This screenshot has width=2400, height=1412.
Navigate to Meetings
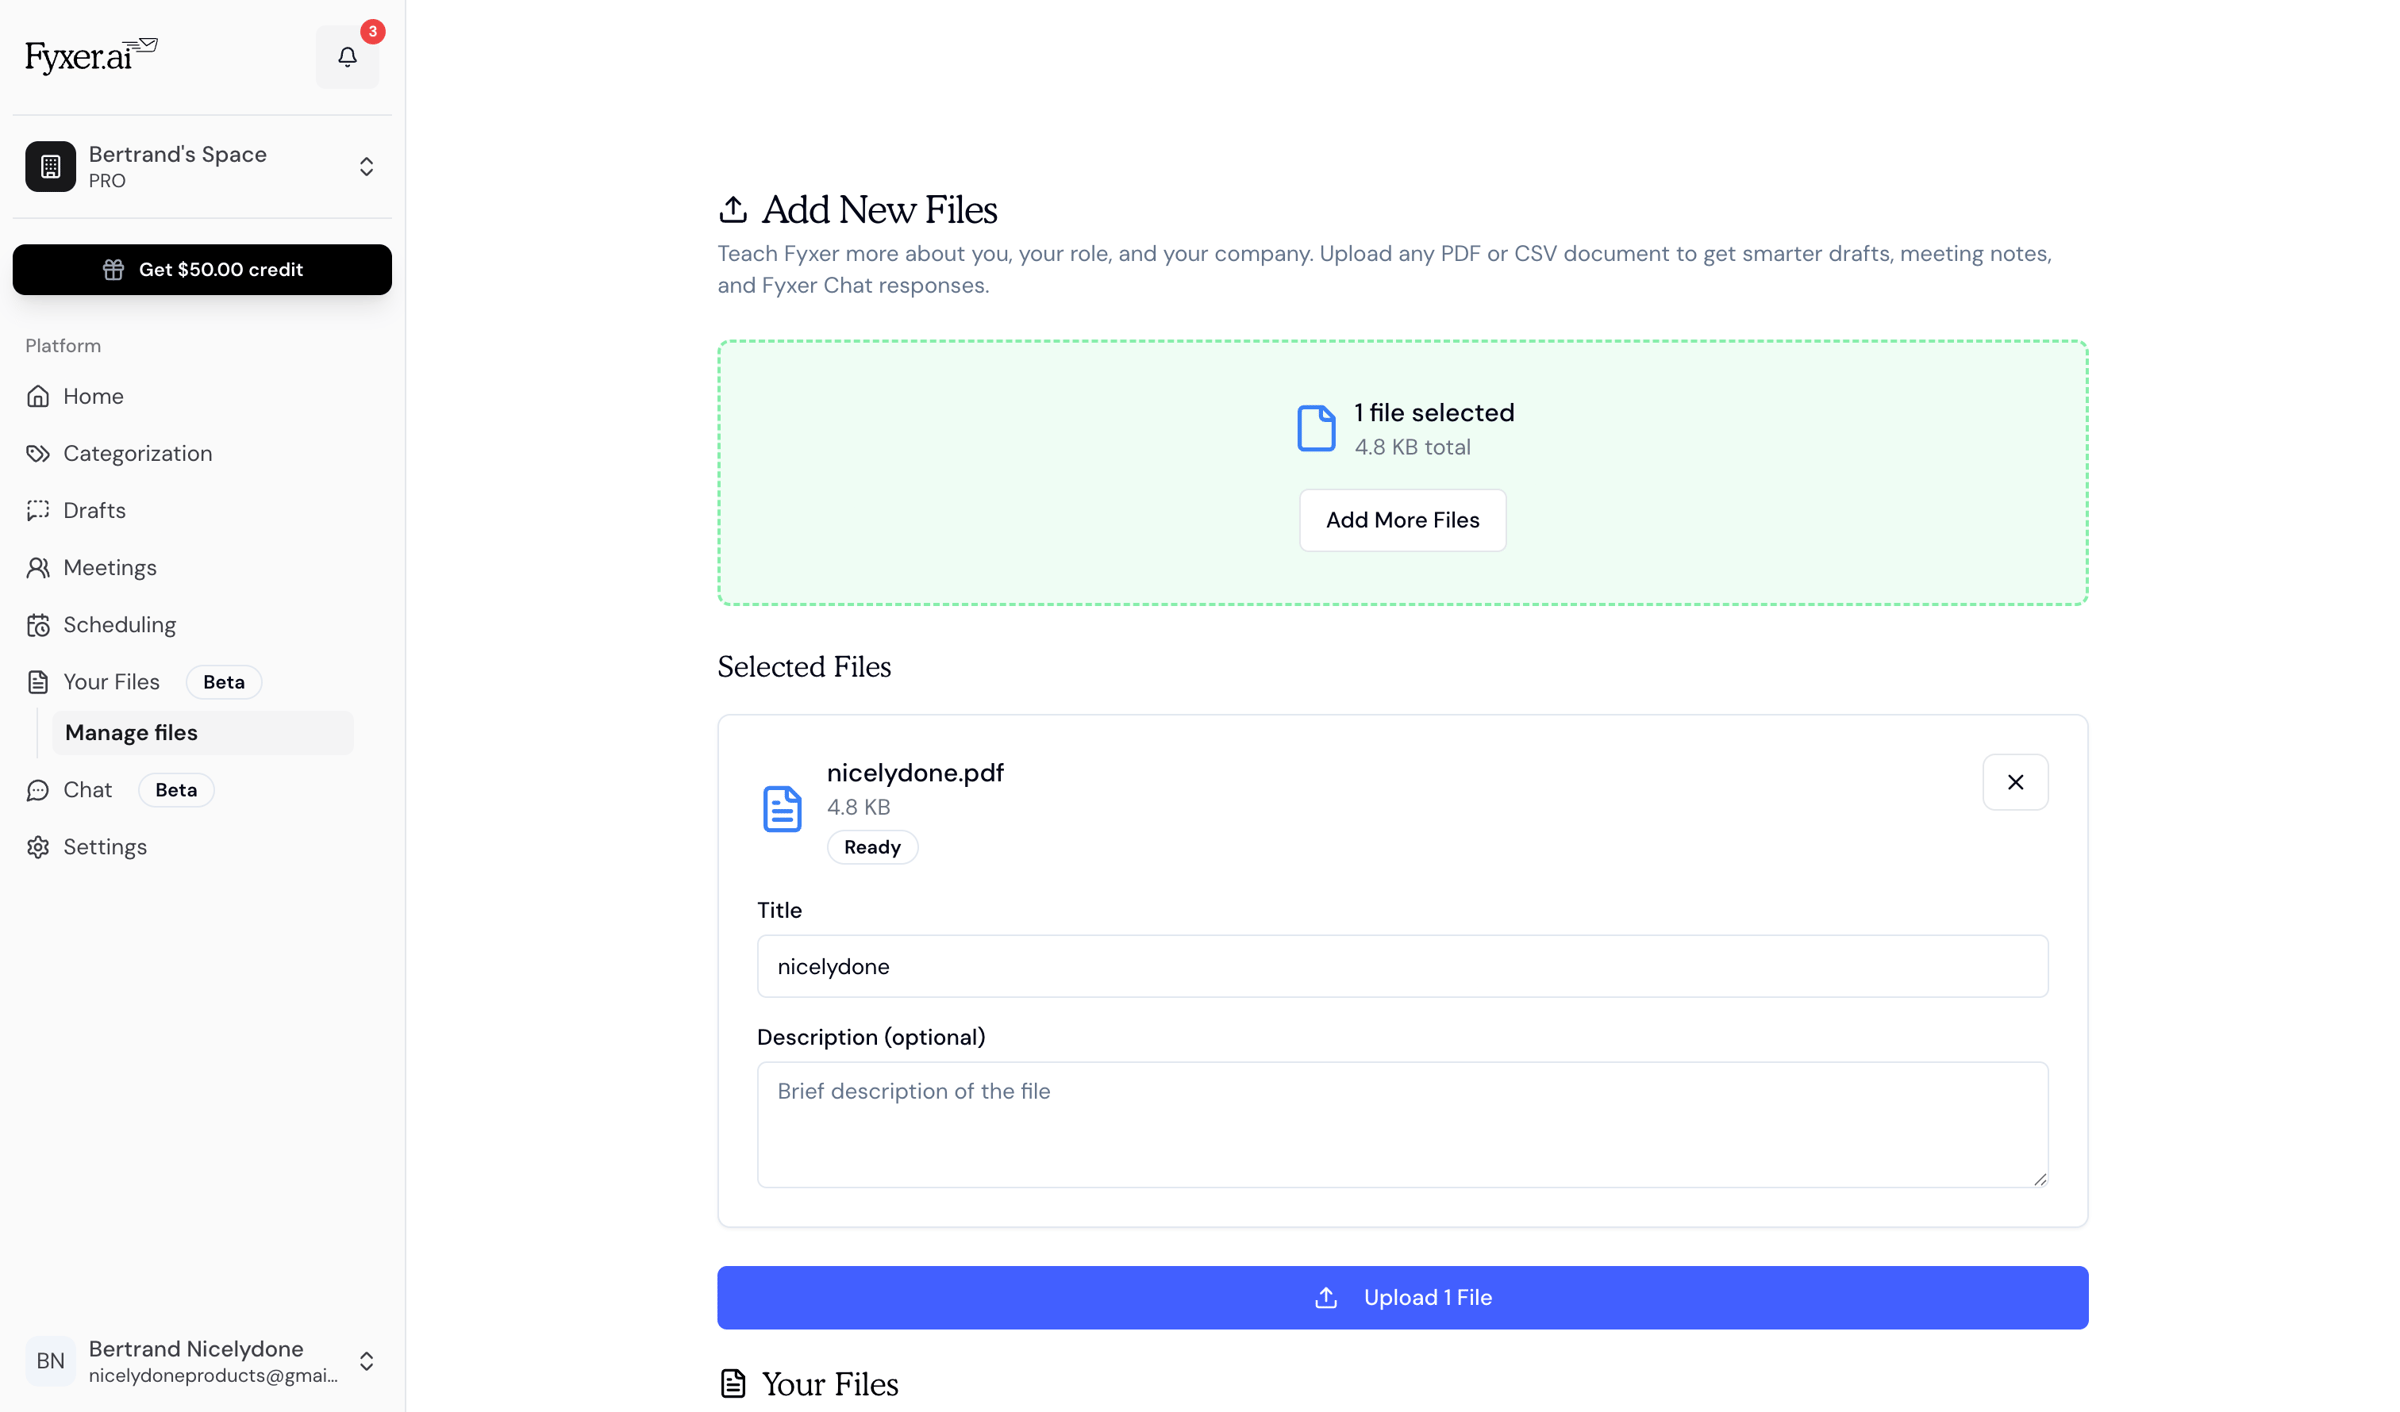(202, 567)
